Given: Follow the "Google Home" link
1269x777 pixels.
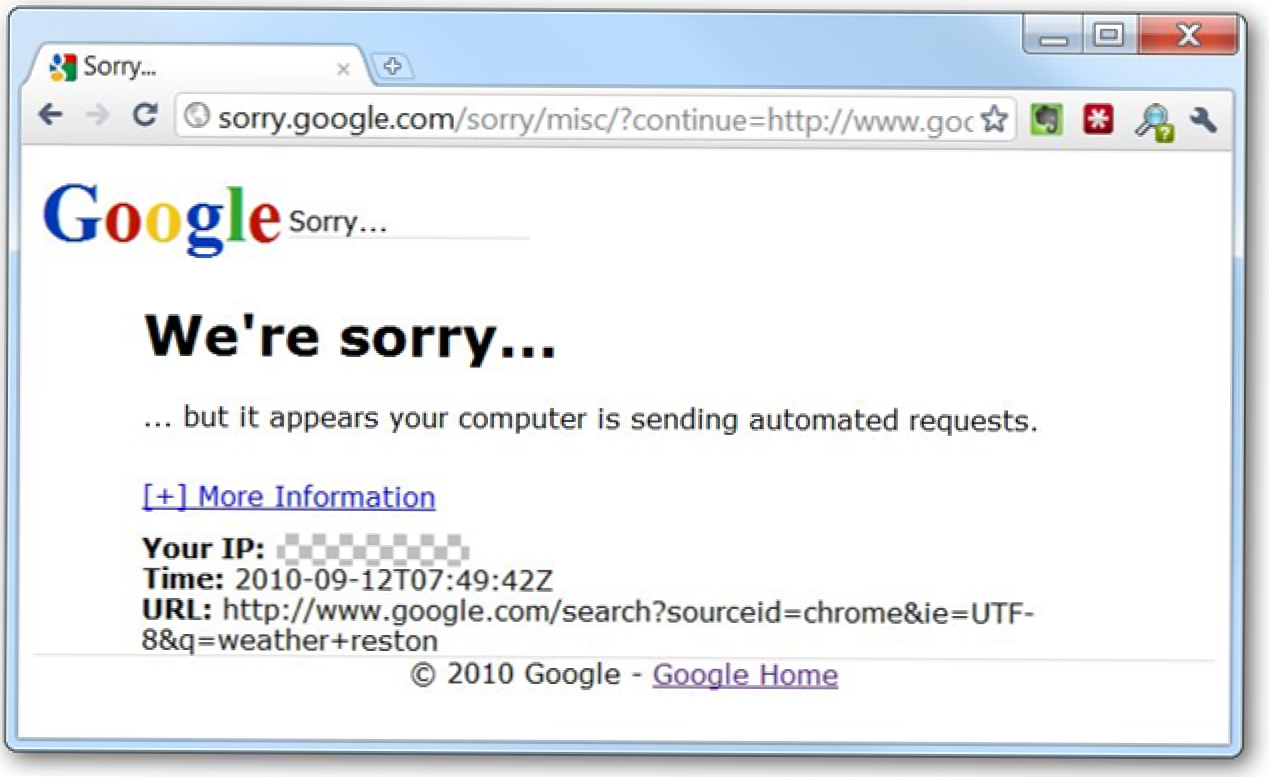Looking at the screenshot, I should pos(745,675).
